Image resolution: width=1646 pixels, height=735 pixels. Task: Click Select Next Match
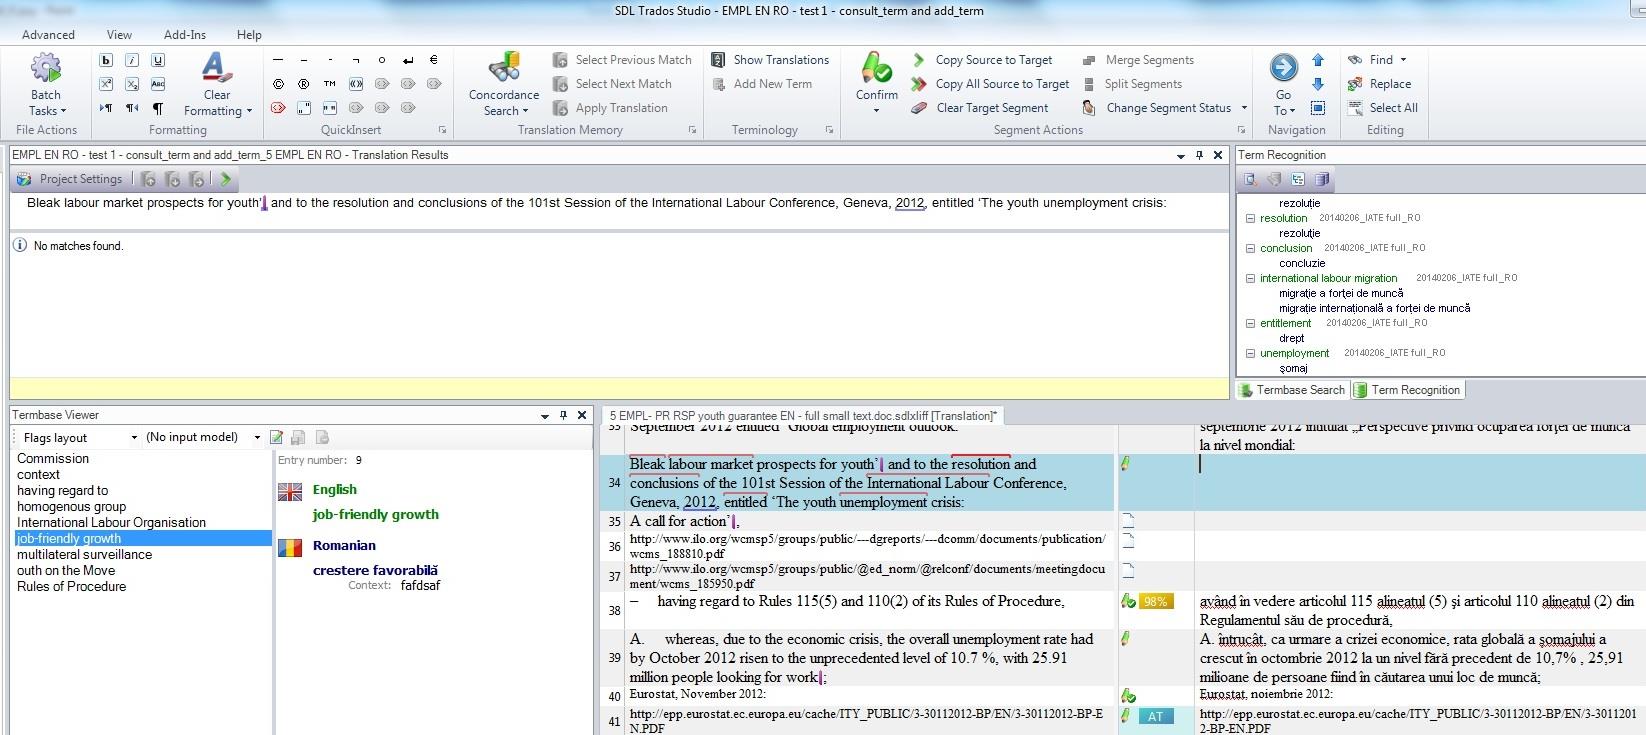612,84
